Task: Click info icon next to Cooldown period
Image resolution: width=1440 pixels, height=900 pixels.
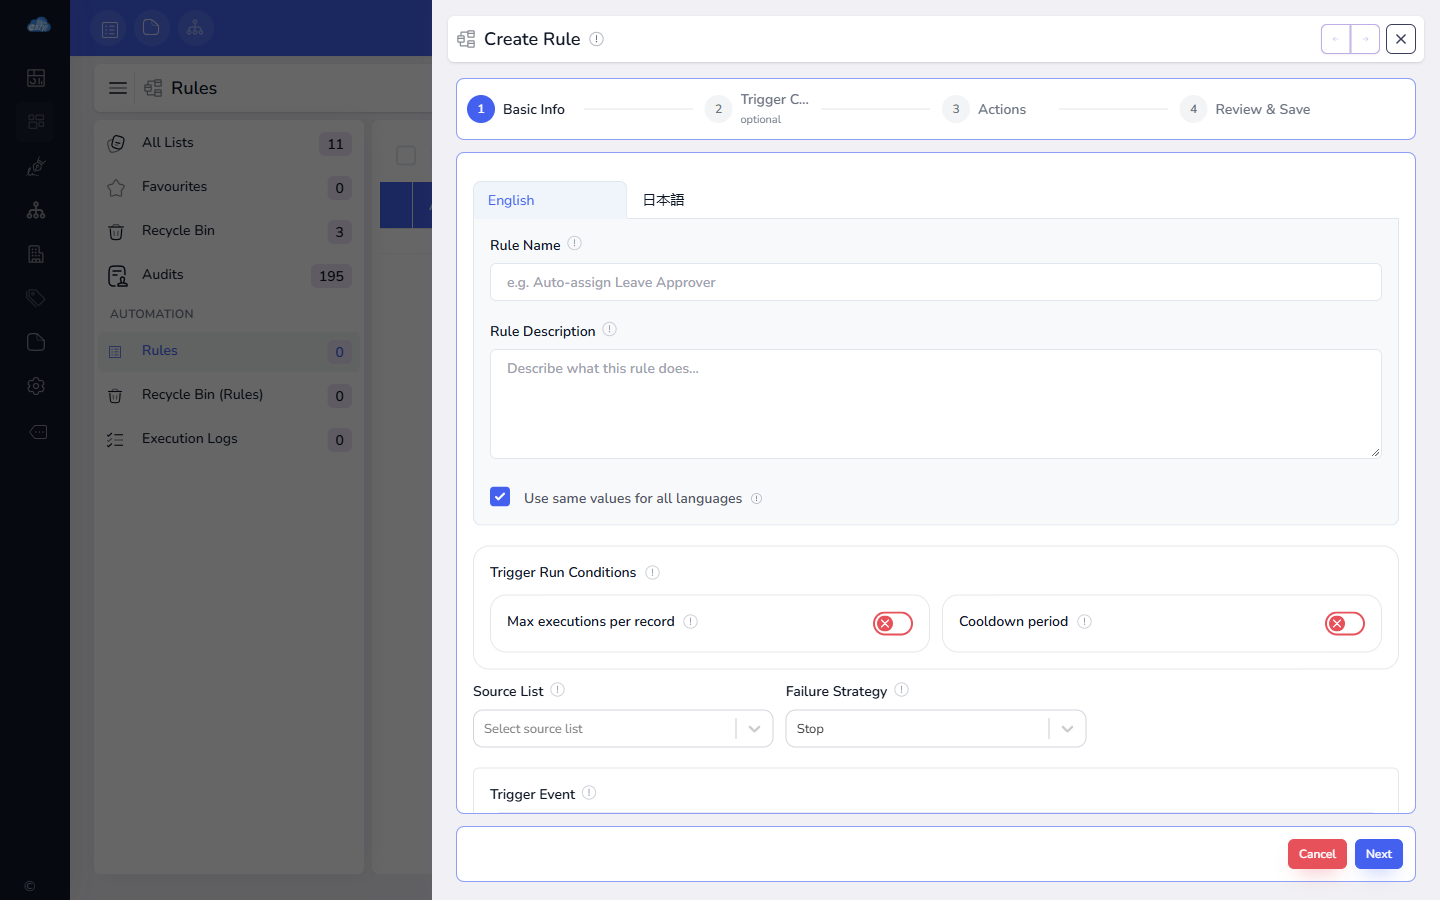Action: [x=1085, y=621]
